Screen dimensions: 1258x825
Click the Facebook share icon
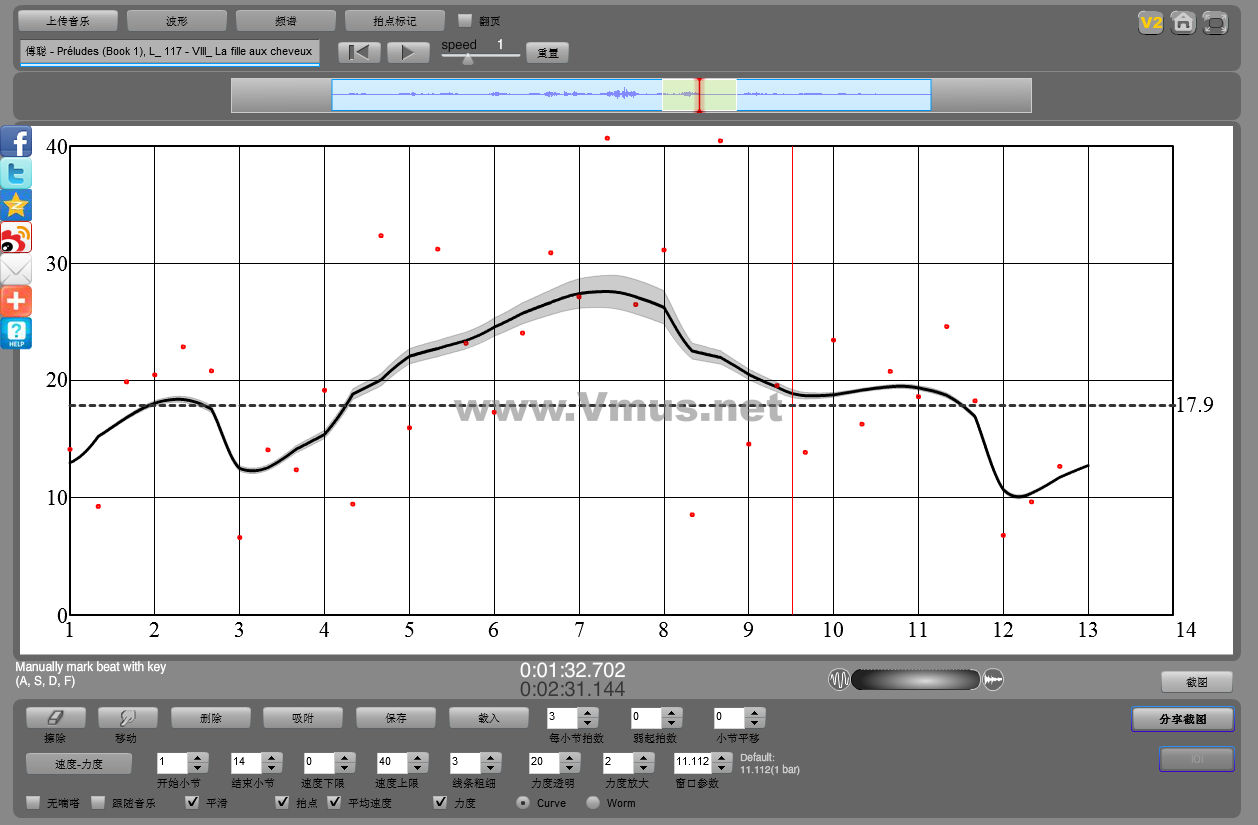tap(17, 141)
